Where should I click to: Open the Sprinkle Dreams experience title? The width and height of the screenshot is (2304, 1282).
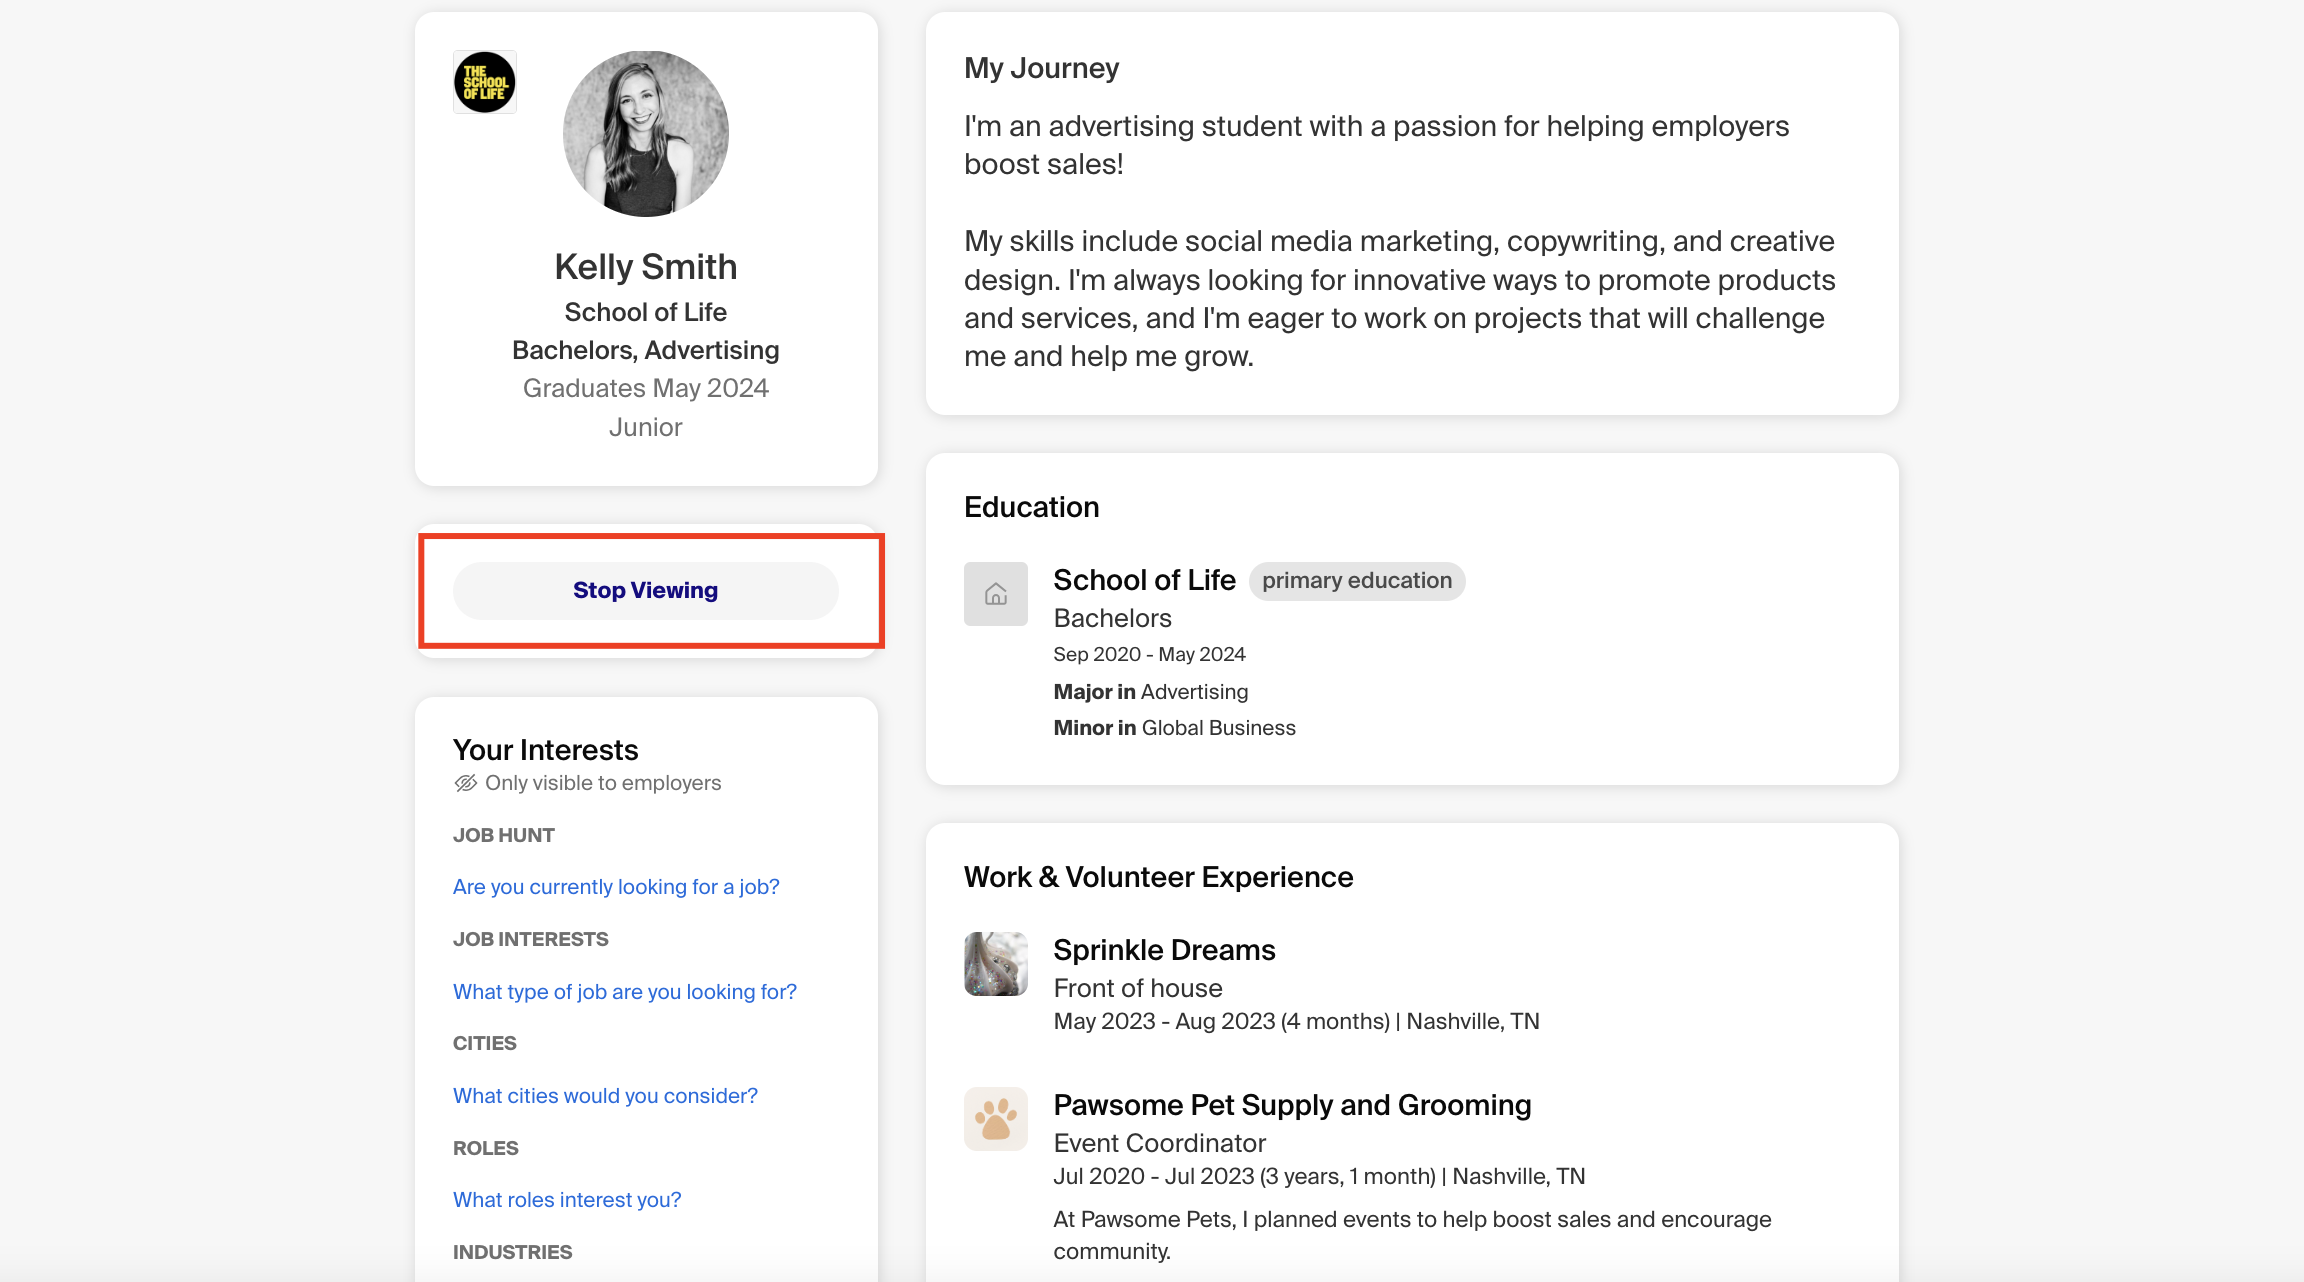1164,950
